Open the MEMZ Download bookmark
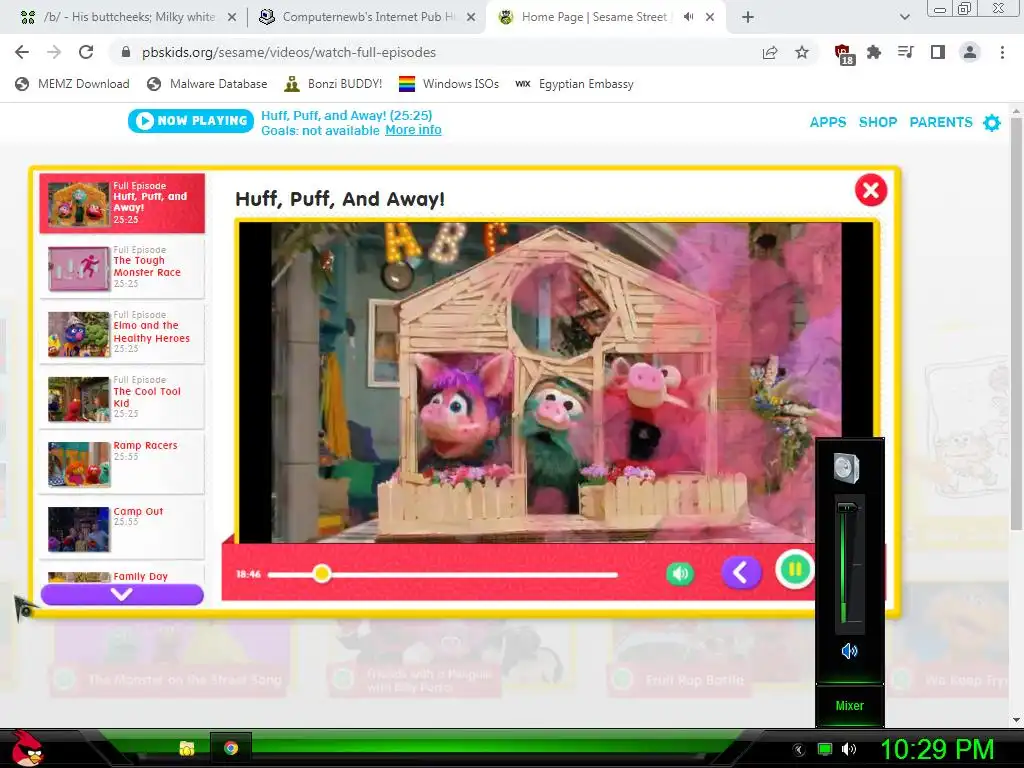 pyautogui.click(x=72, y=84)
